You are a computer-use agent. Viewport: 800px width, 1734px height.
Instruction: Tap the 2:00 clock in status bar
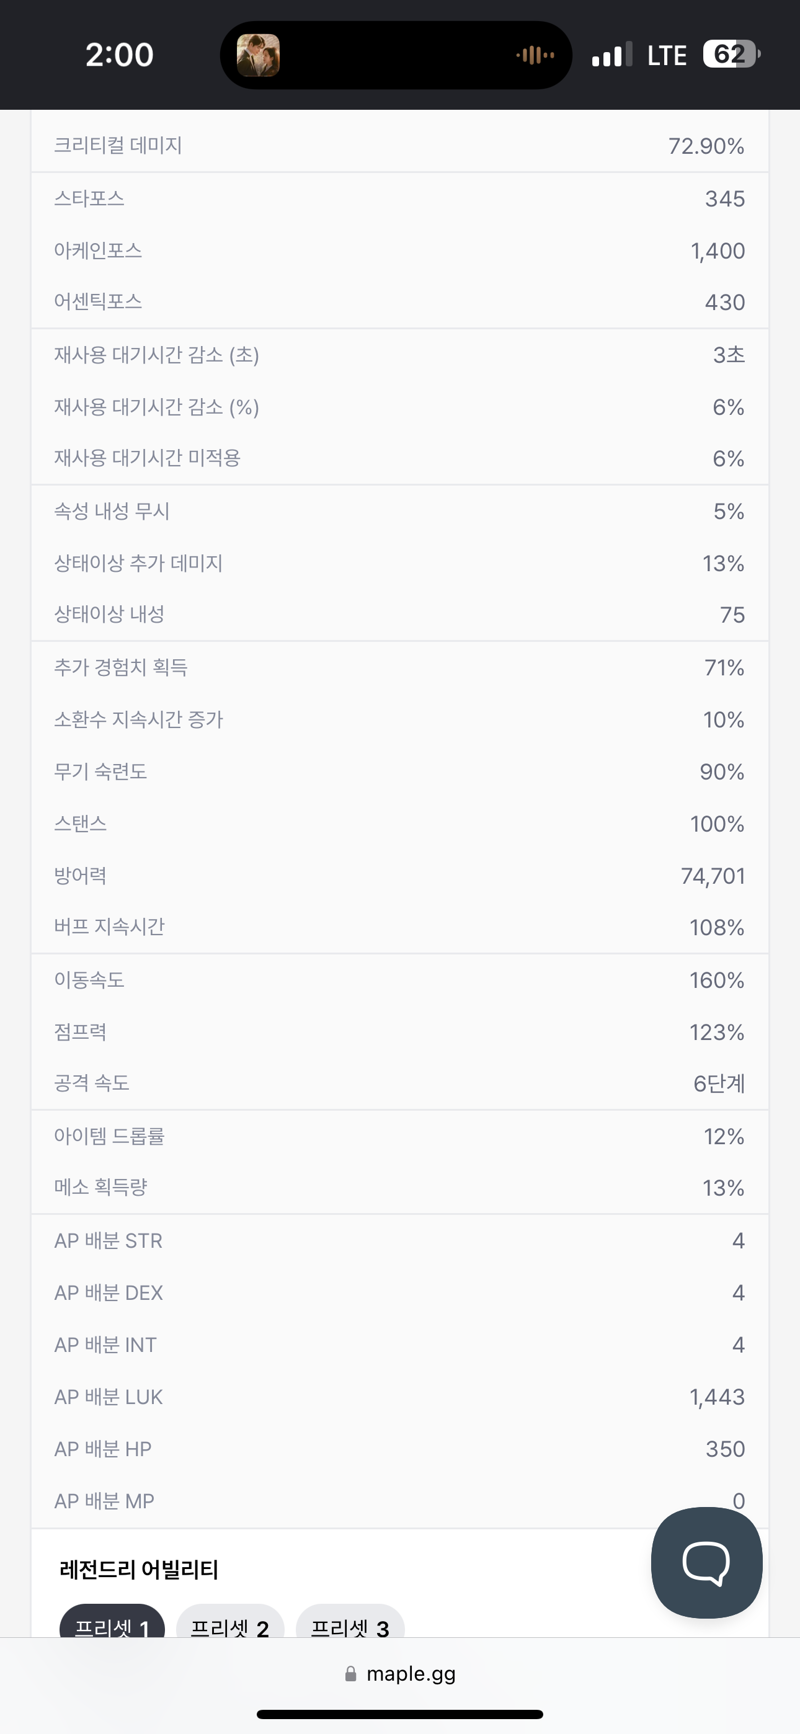click(x=119, y=54)
